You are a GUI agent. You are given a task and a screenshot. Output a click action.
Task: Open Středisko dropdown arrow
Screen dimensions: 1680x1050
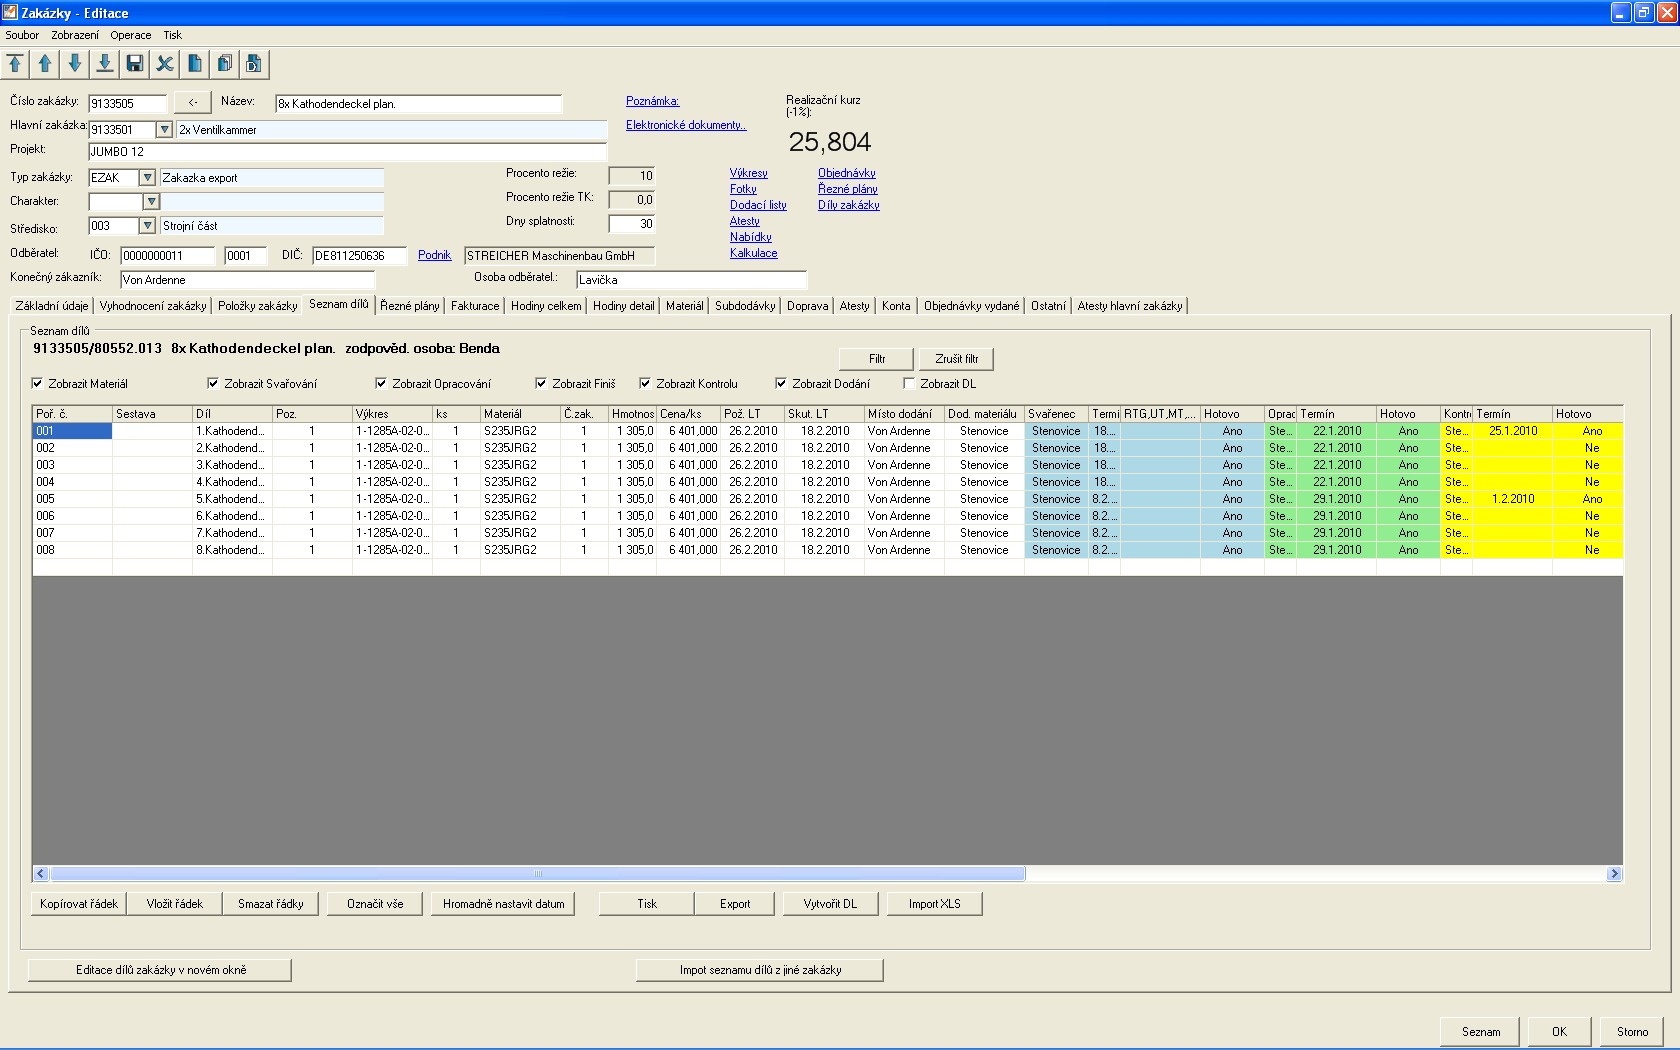148,225
